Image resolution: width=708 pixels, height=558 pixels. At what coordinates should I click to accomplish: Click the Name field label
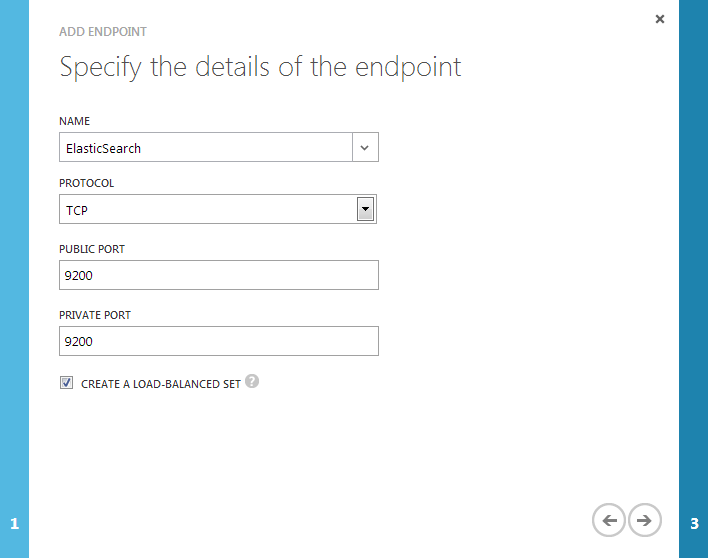[x=75, y=121]
